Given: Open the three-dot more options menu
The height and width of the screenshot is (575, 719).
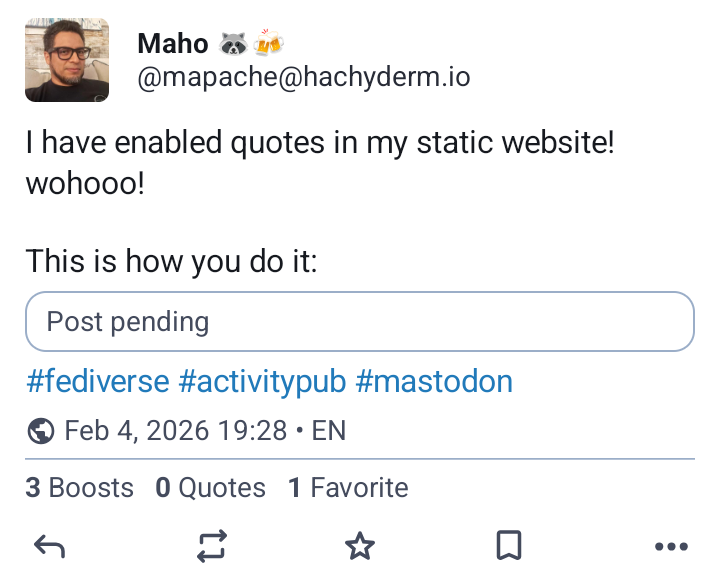Looking at the screenshot, I should [670, 546].
